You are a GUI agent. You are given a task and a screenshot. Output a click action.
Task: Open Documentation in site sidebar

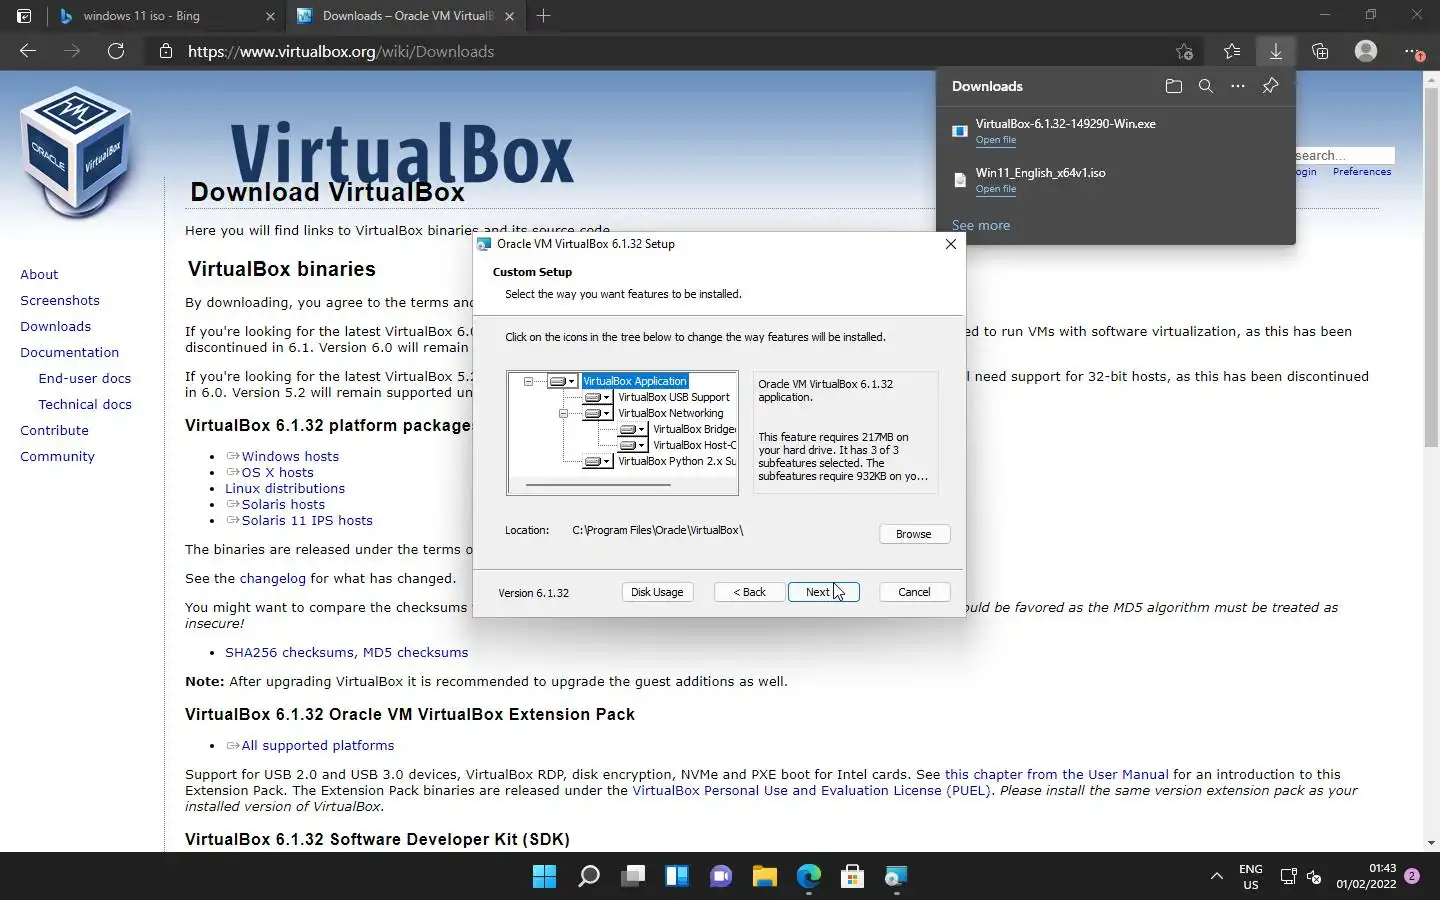(x=69, y=352)
